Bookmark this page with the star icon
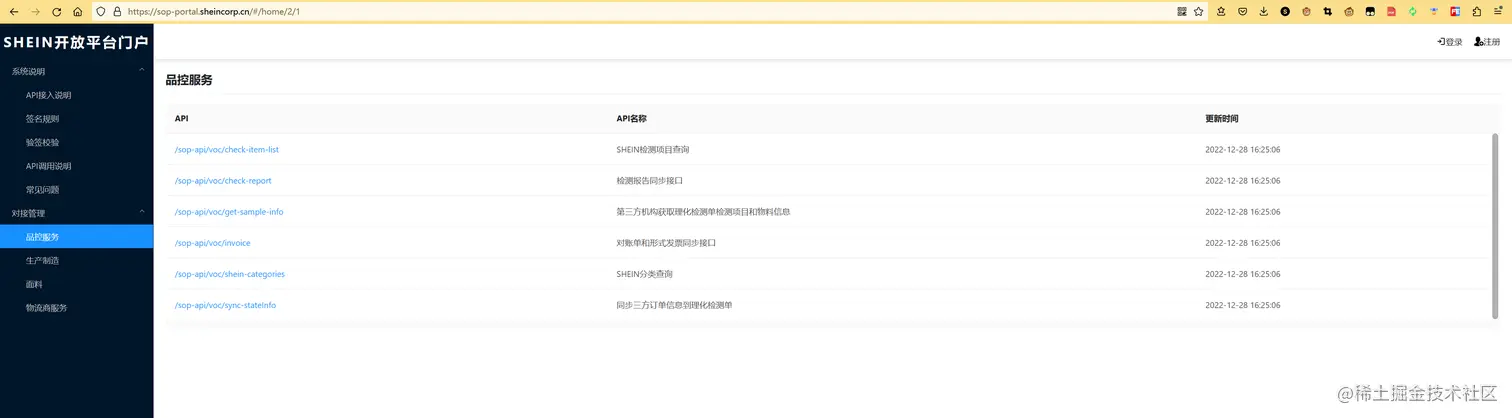Image resolution: width=1512 pixels, height=418 pixels. click(x=1199, y=12)
